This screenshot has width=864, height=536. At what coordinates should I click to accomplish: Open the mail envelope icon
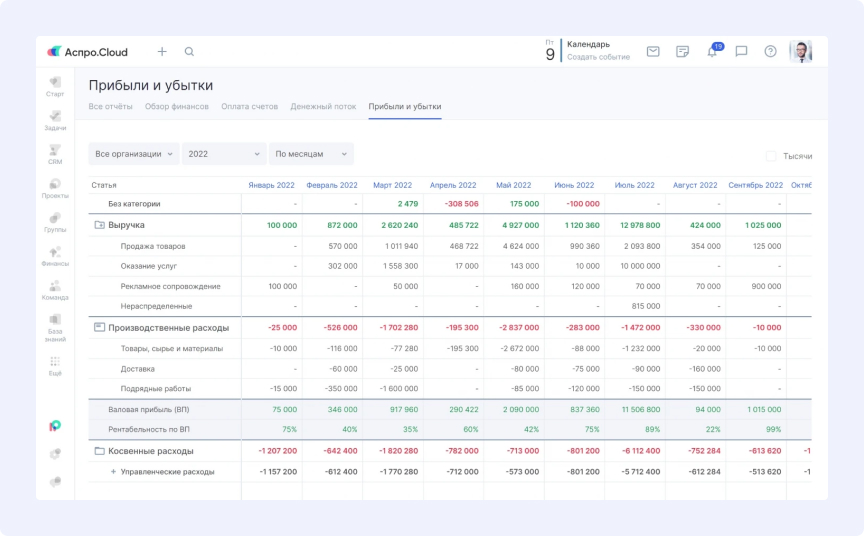tap(653, 52)
